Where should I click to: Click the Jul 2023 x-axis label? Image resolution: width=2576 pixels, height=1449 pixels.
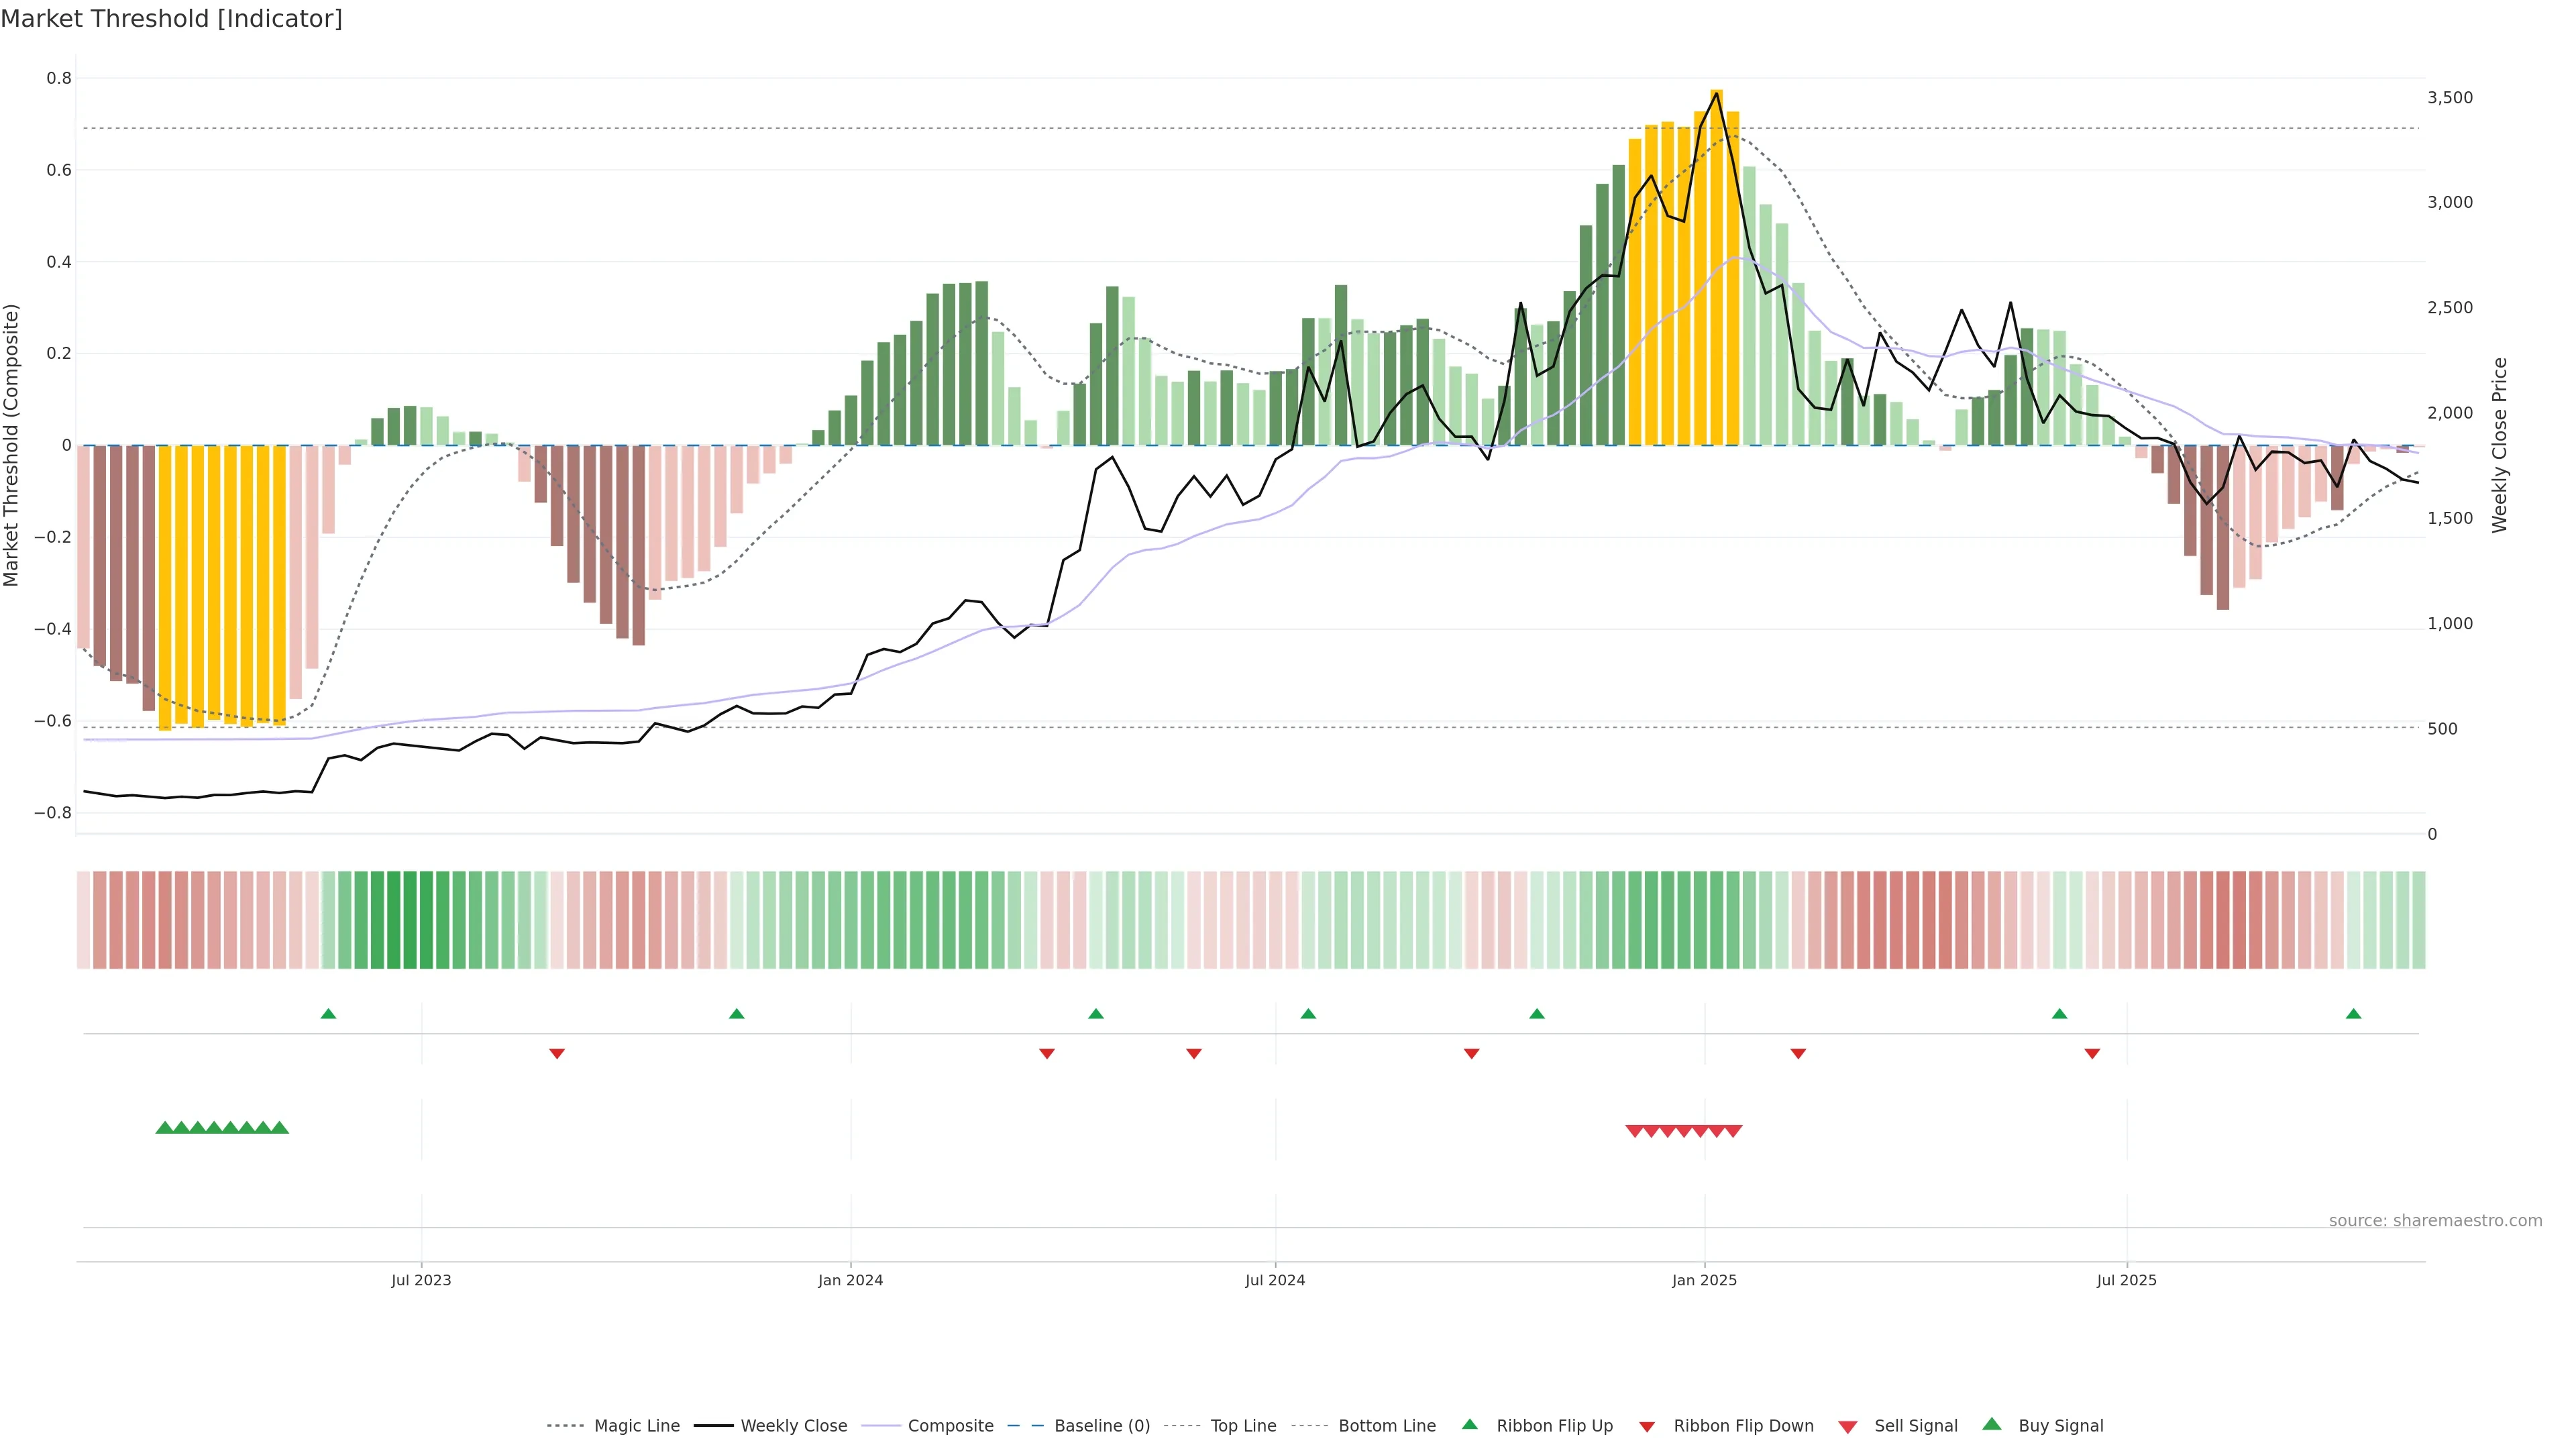point(421,1280)
